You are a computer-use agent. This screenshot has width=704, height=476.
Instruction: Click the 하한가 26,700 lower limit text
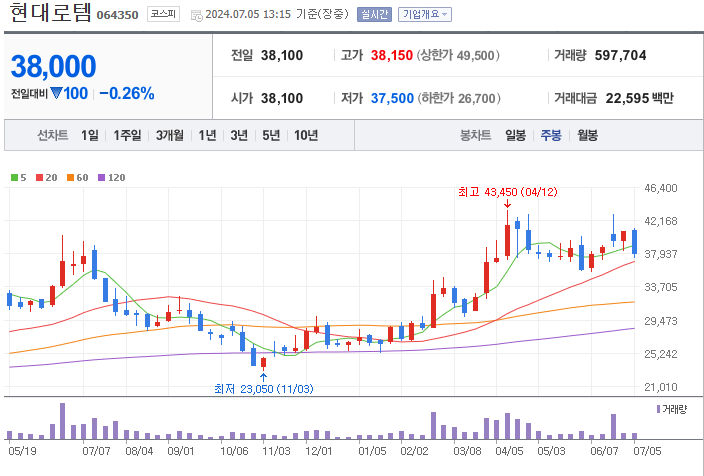tap(459, 98)
